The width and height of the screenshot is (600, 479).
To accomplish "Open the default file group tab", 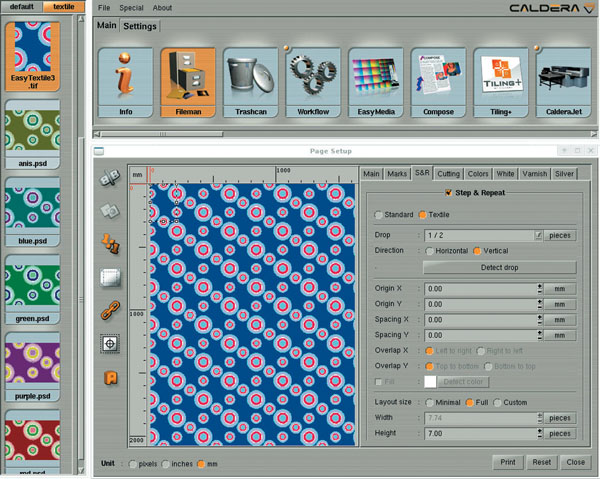I will pyautogui.click(x=21, y=7).
